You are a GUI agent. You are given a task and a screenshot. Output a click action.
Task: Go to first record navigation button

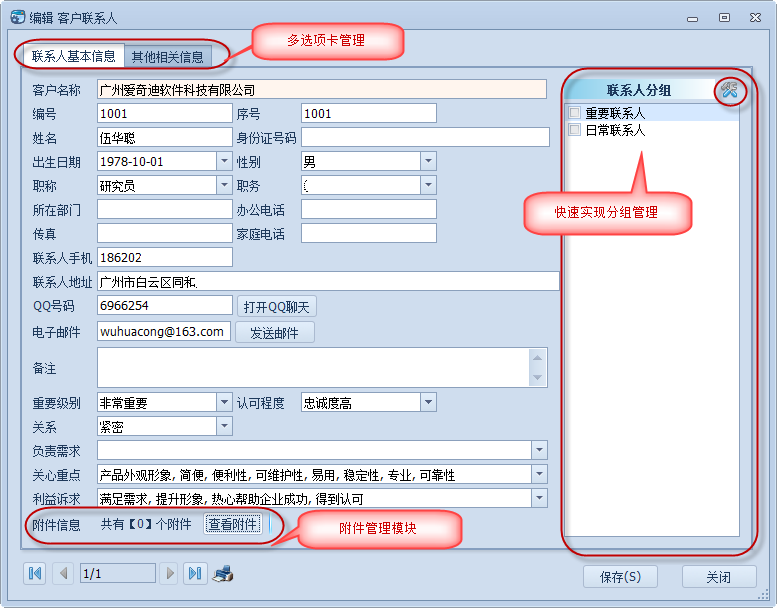tap(35, 574)
